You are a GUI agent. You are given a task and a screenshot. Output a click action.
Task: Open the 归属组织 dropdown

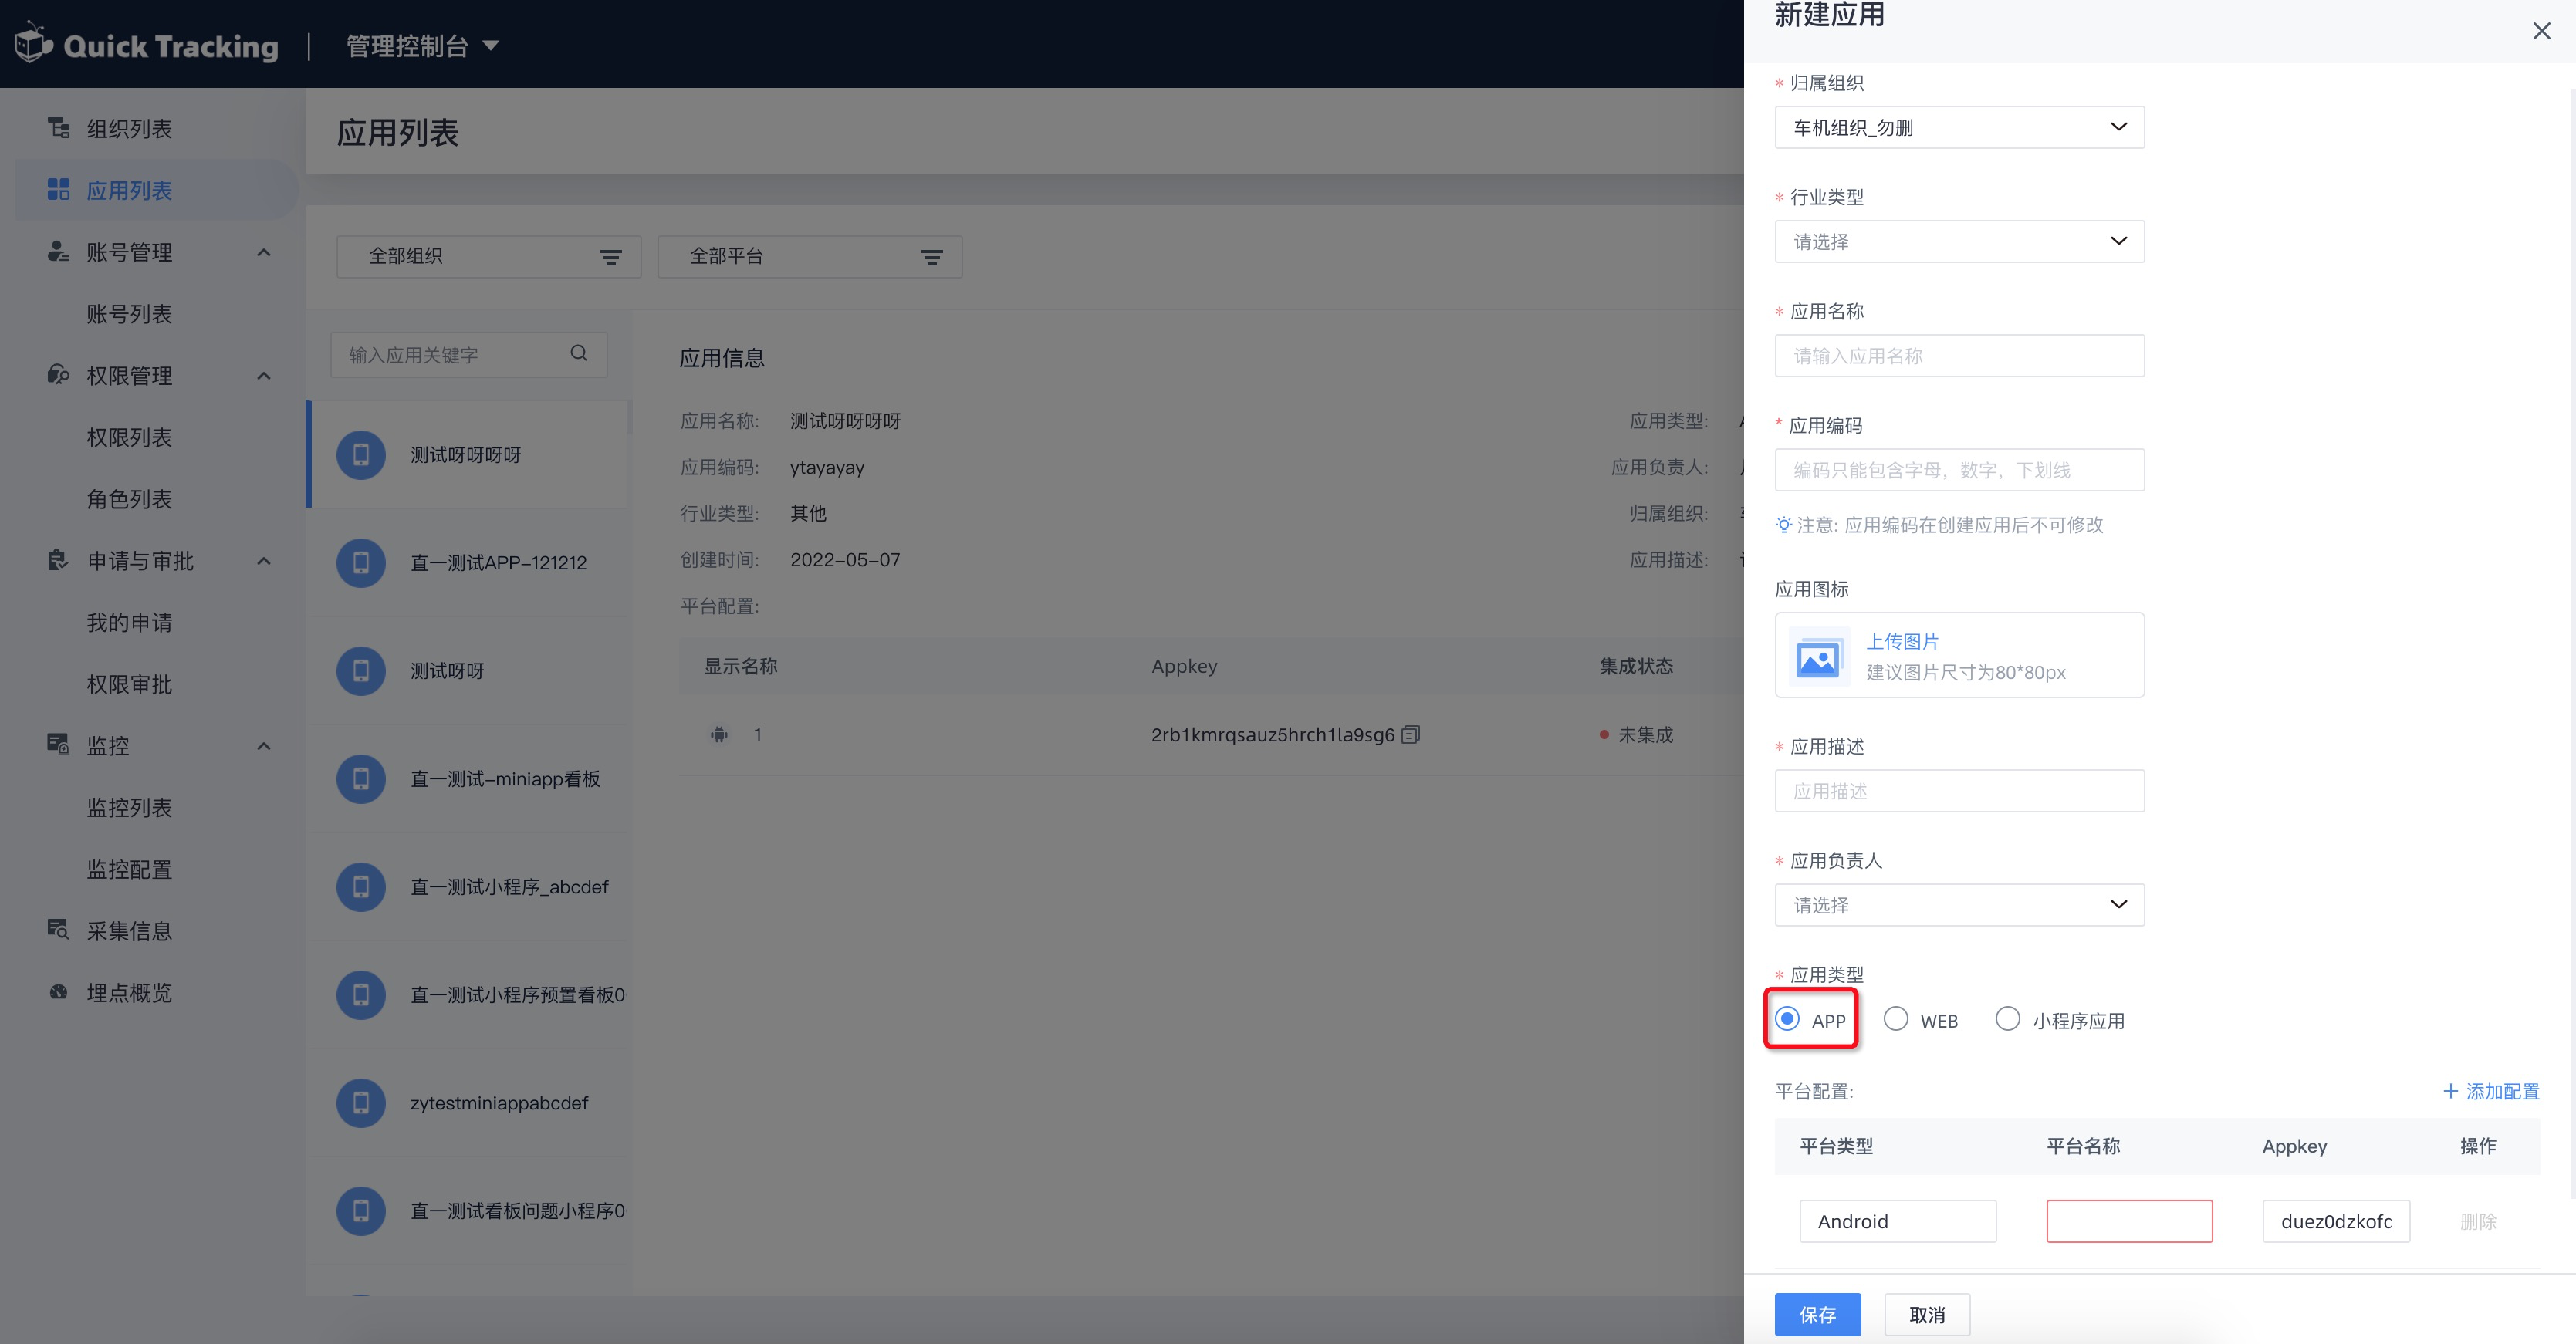tap(1959, 127)
